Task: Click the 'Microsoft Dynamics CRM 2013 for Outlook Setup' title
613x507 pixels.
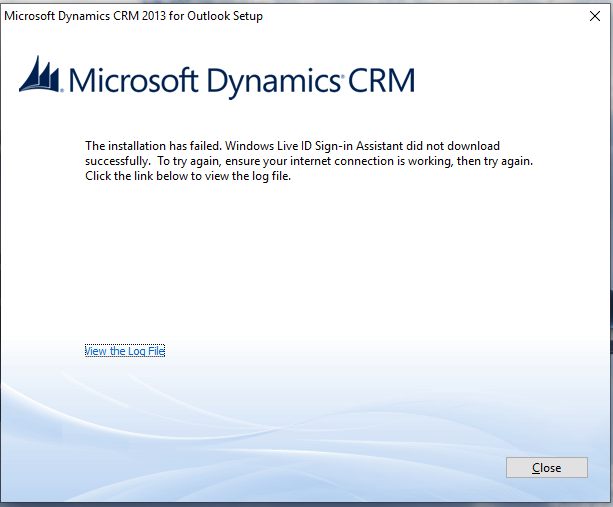Action: click(133, 16)
